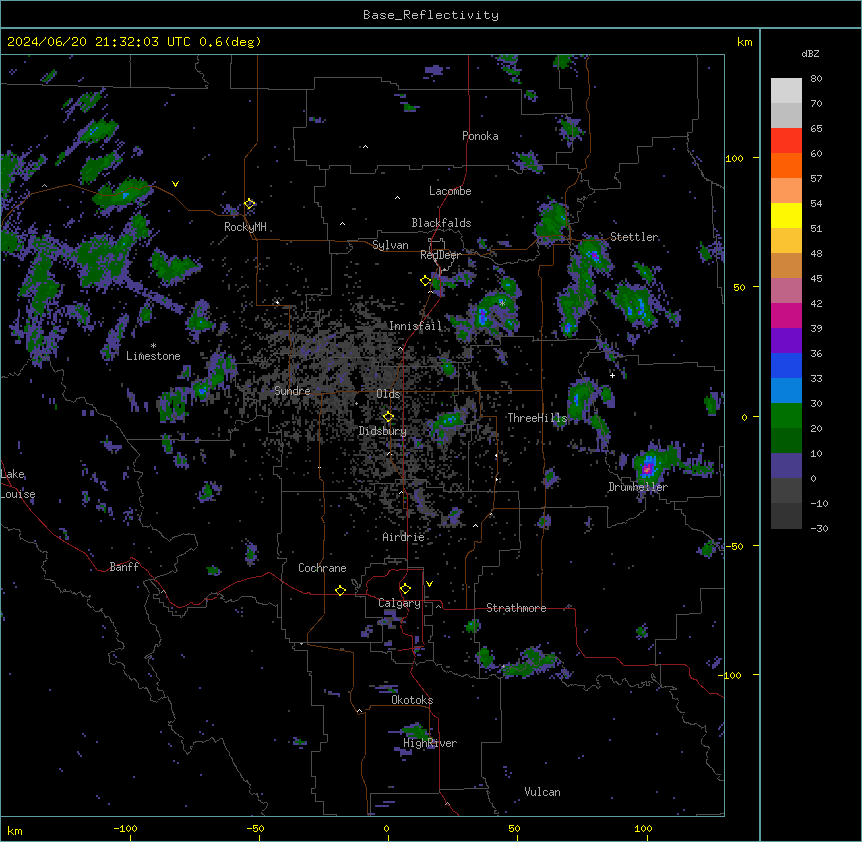Click the yellow diamond marker above Calgary label

tap(405, 589)
